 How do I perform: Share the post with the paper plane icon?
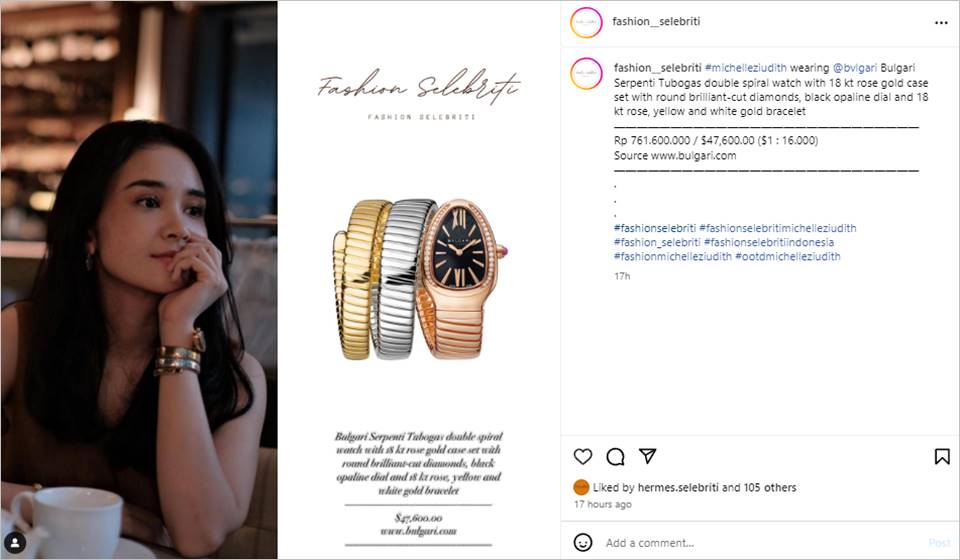(648, 456)
